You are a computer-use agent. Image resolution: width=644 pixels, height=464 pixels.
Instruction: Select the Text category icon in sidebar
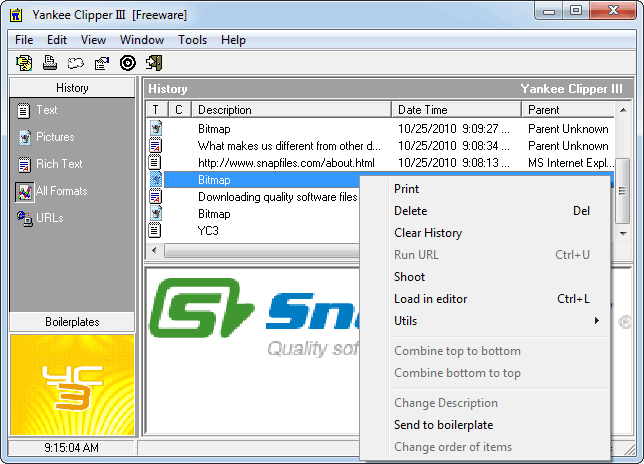23,110
